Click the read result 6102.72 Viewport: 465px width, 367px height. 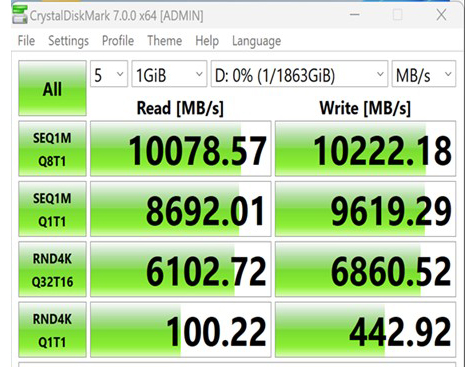[181, 269]
